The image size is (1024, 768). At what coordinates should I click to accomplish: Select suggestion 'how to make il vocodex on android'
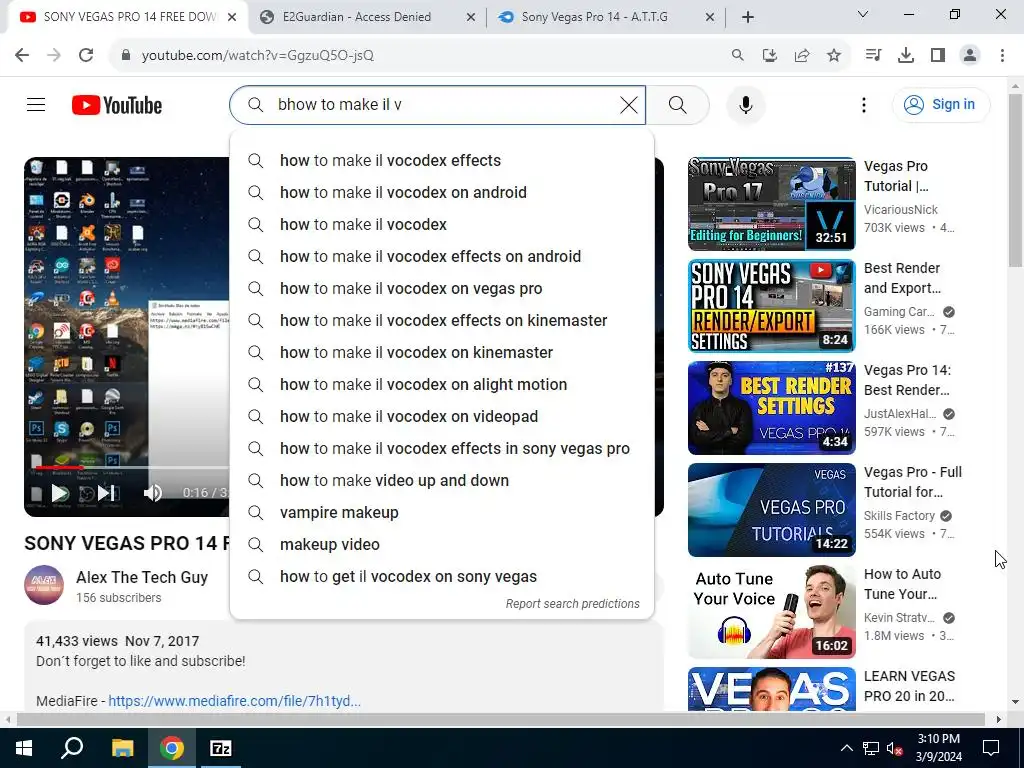click(441, 193)
